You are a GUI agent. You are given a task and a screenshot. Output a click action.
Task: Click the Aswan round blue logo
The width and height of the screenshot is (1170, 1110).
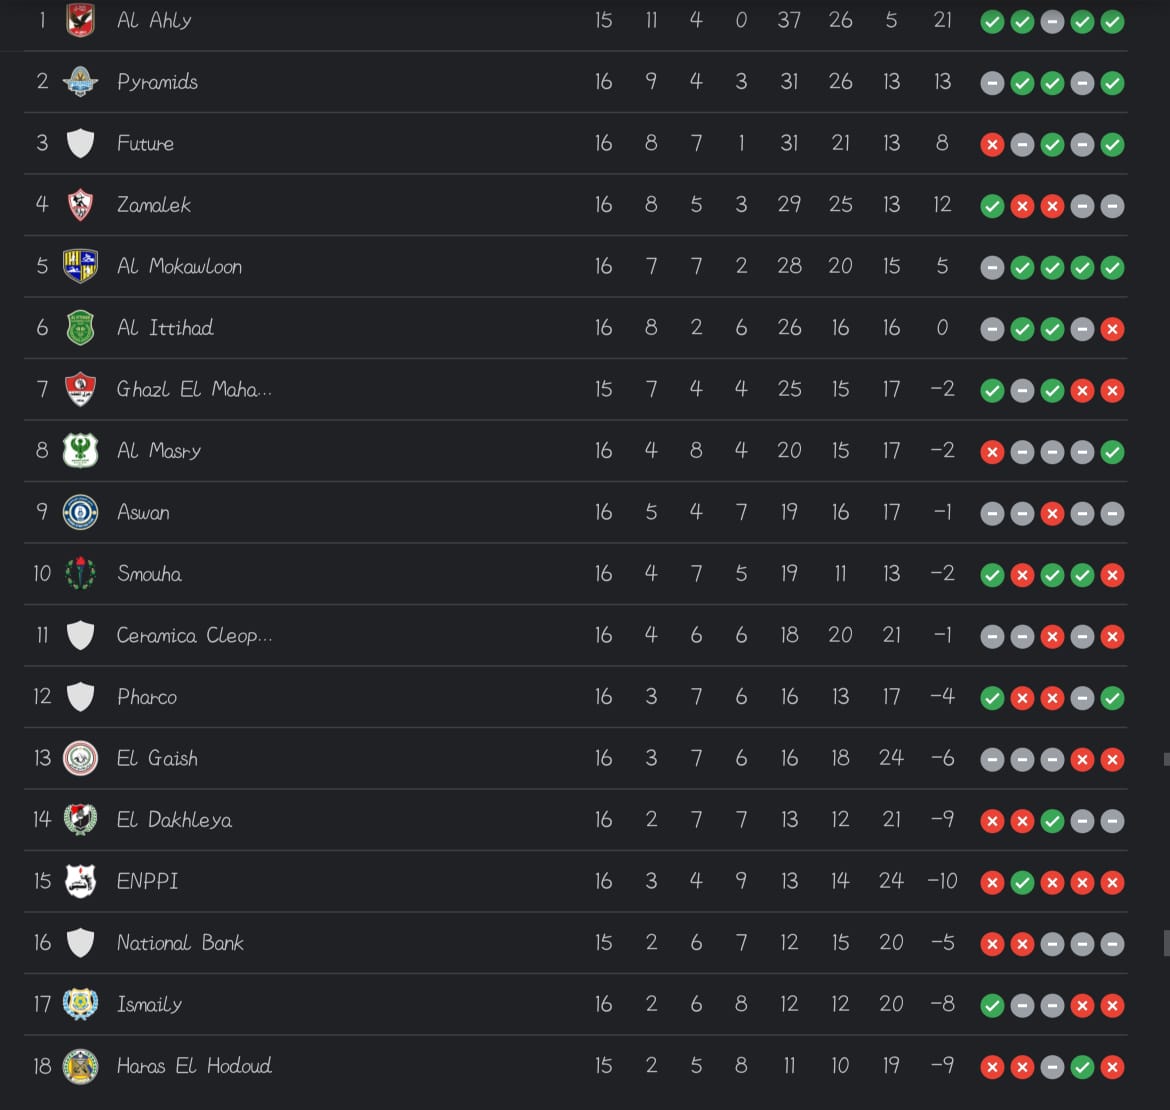coord(80,512)
